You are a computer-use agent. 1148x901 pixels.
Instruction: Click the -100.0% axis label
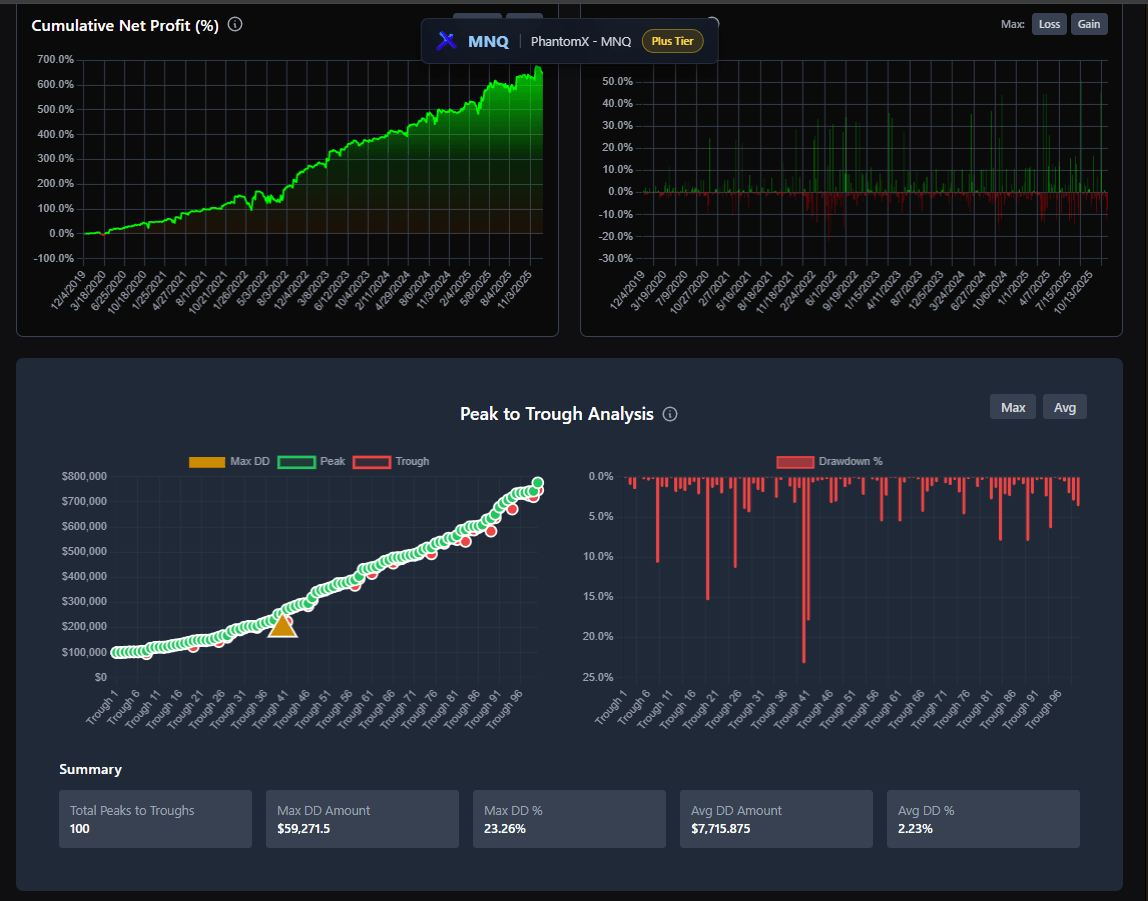(54, 258)
